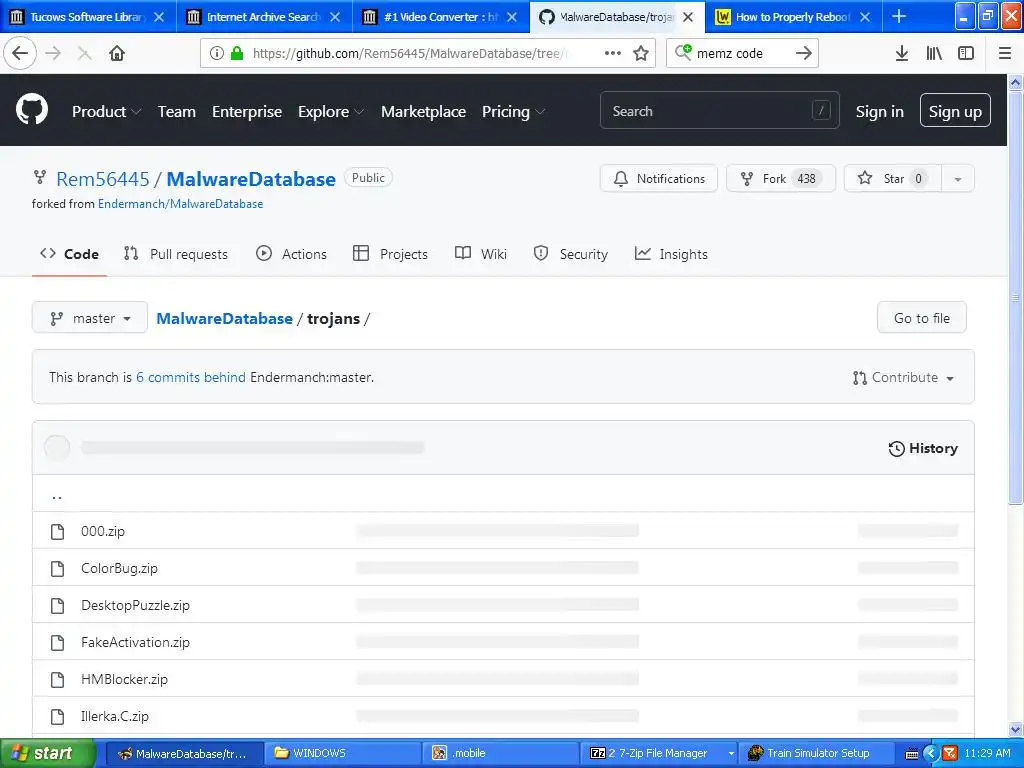Switch to Tucows Software Library browser tab

88,16
